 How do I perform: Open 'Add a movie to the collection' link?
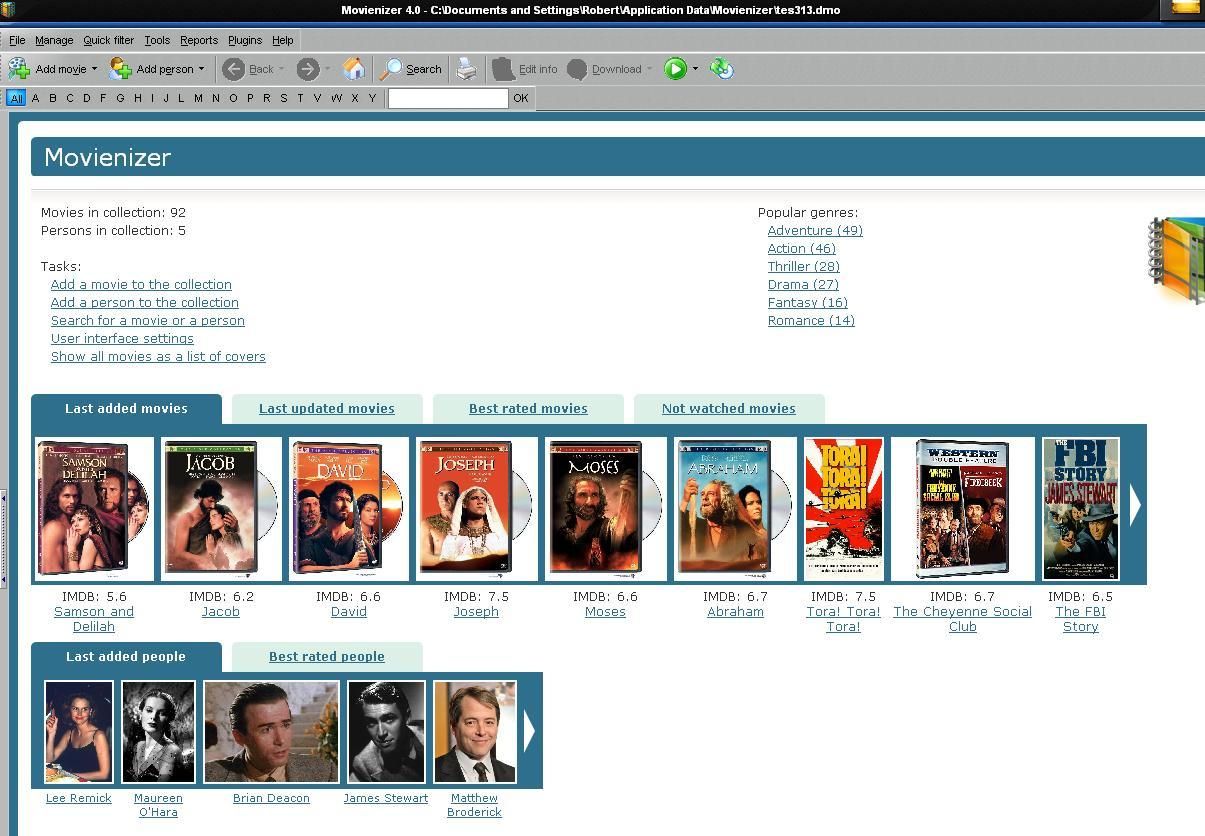[141, 285]
